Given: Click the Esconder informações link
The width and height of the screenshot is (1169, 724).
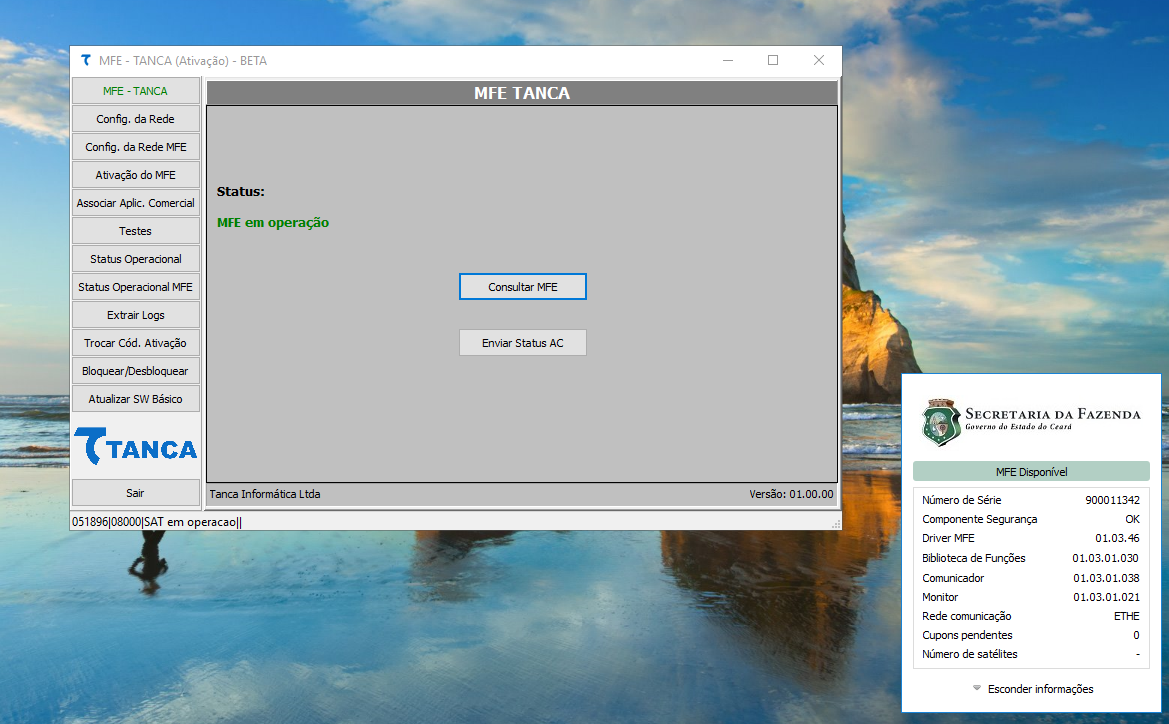Looking at the screenshot, I should click(1041, 689).
